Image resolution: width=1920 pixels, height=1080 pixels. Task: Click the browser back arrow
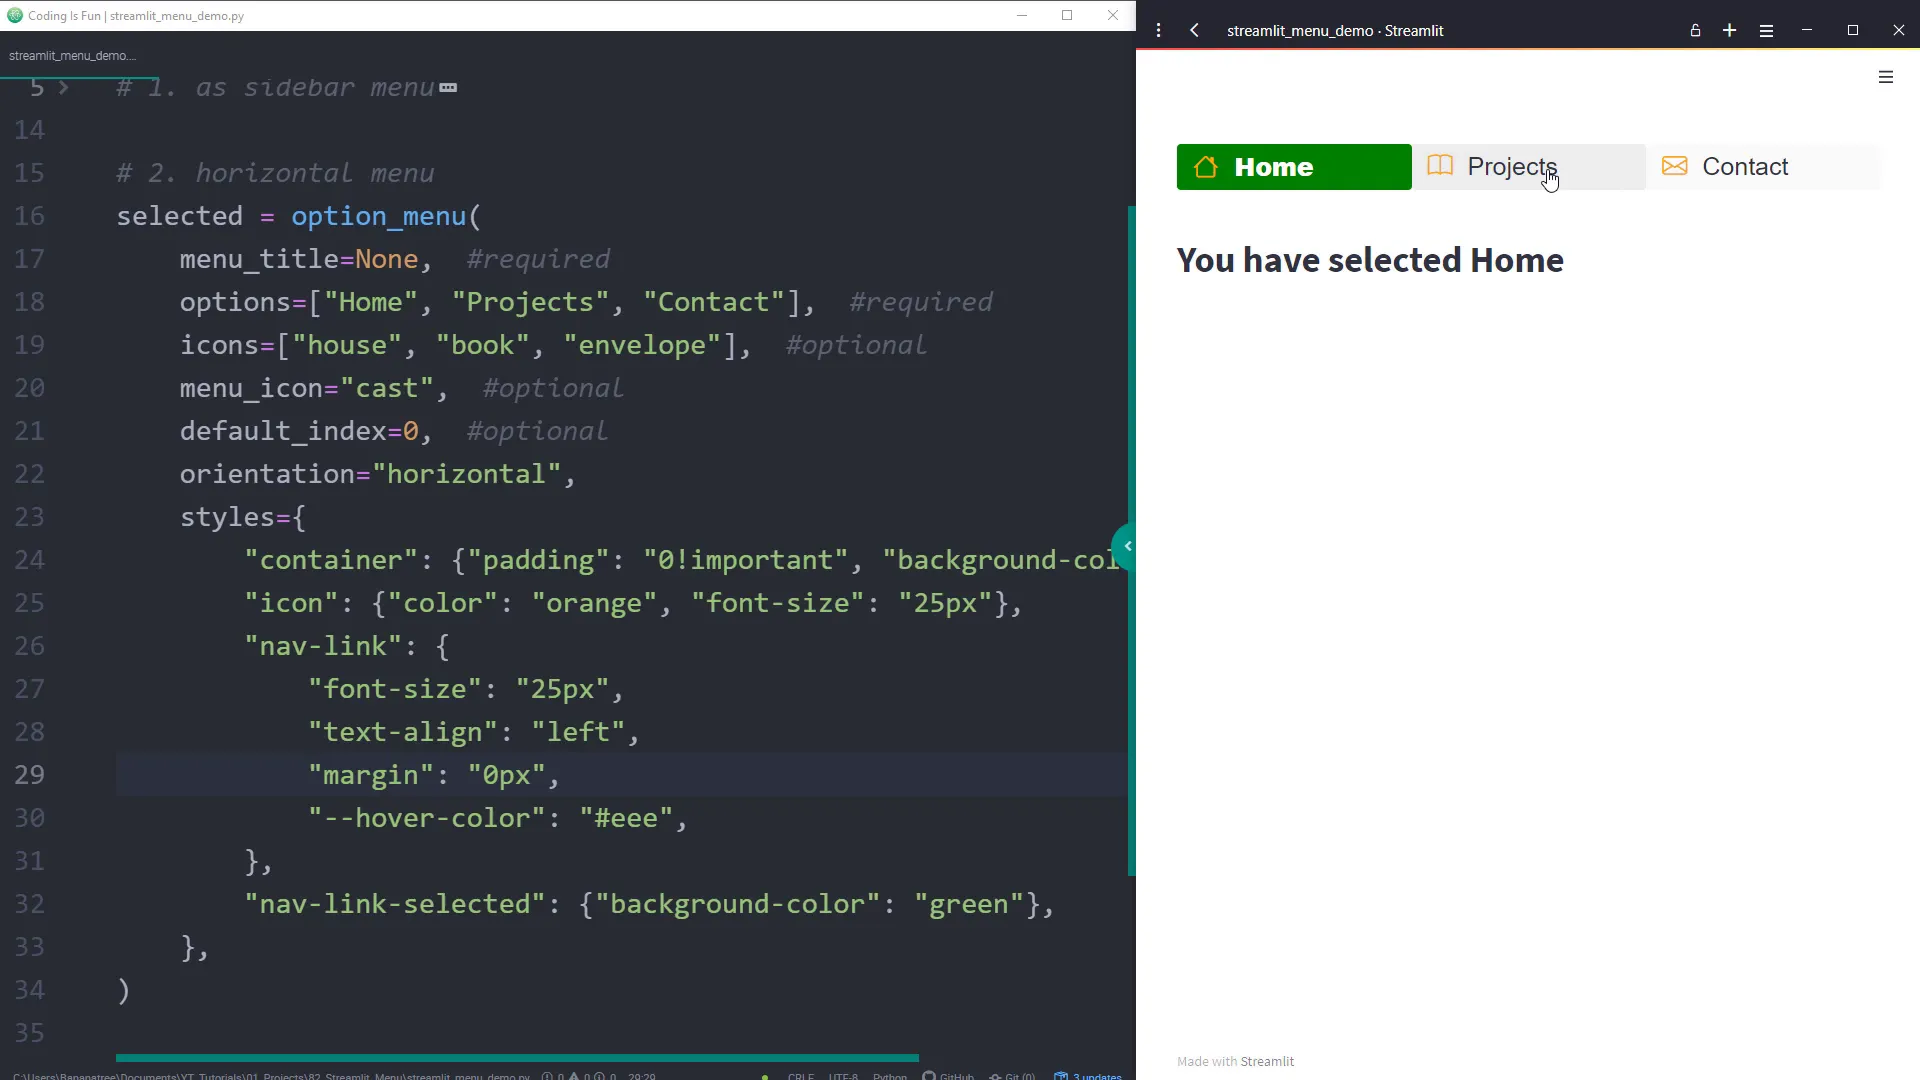click(x=1194, y=30)
